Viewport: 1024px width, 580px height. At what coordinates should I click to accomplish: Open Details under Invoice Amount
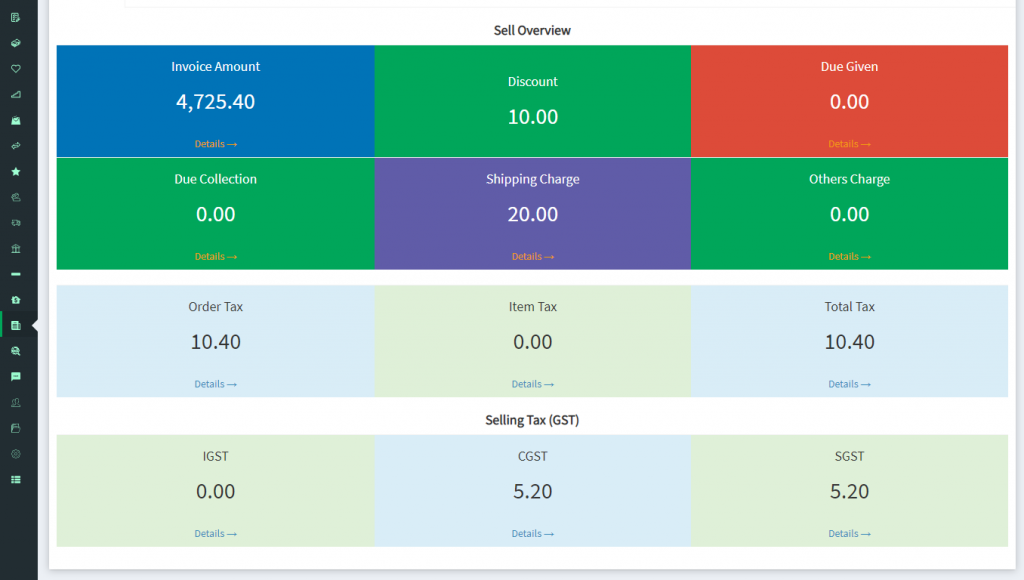215,144
